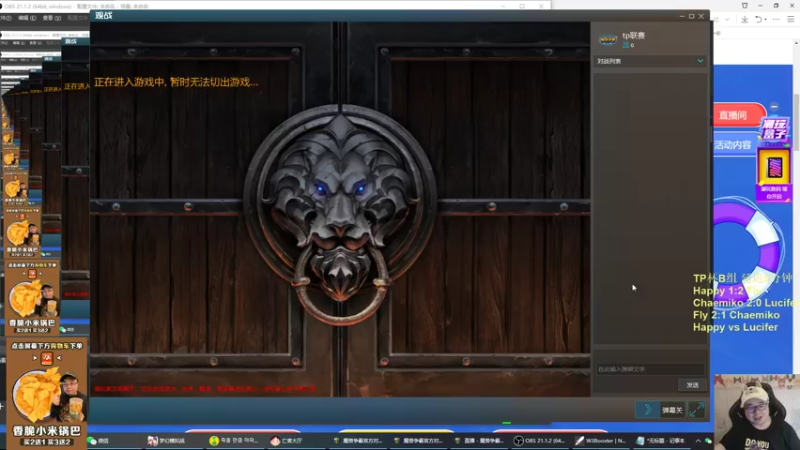Click the 'Happy vs Lucifer' match line
Image resolution: width=800 pixels, height=450 pixels.
tap(735, 328)
